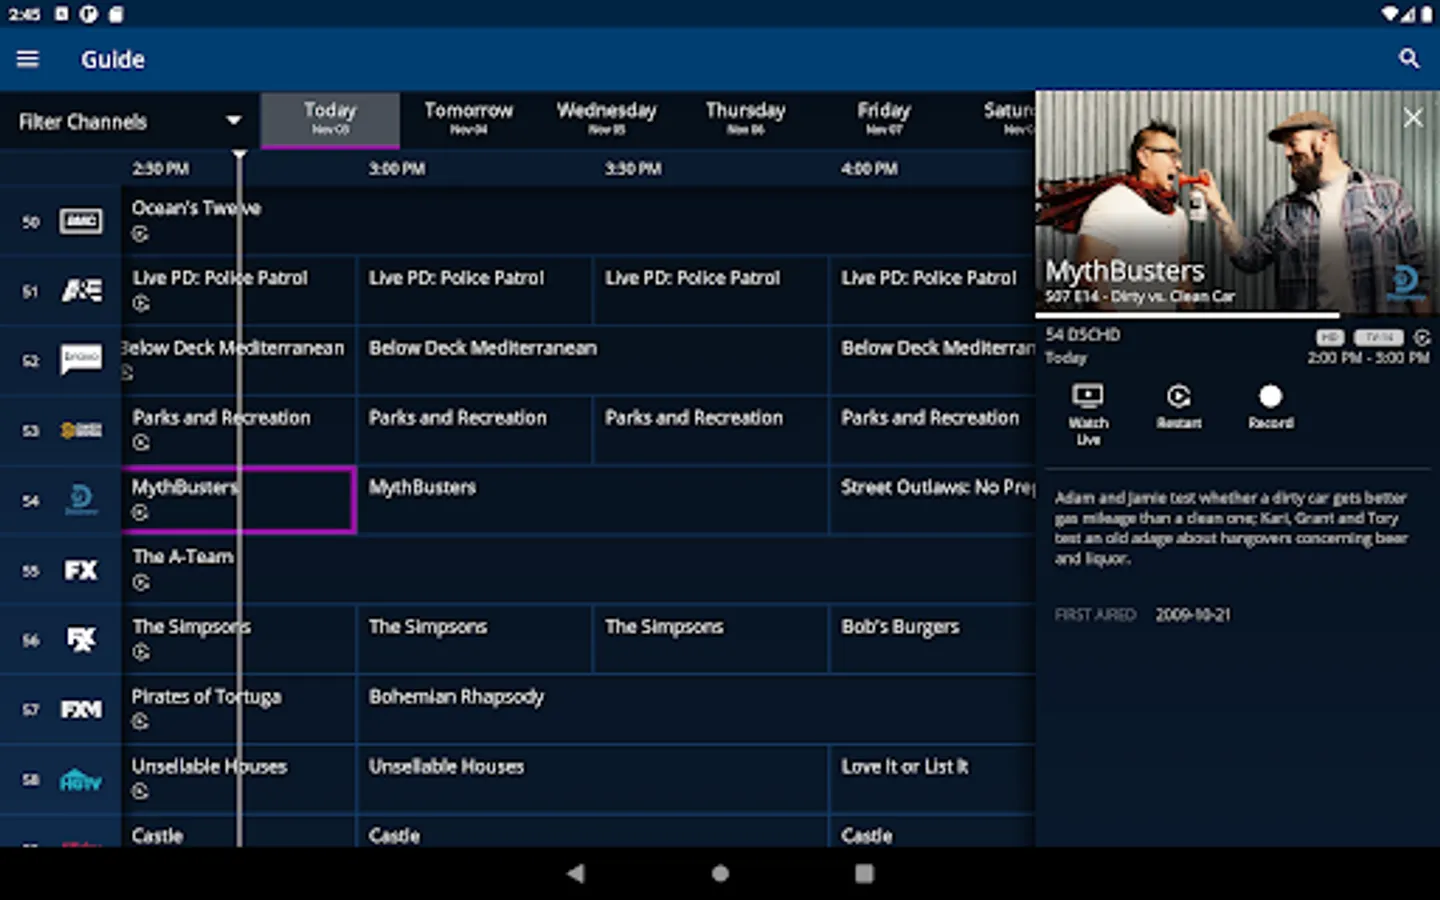
Task: Switch to the Thursday tab
Action: tap(745, 120)
